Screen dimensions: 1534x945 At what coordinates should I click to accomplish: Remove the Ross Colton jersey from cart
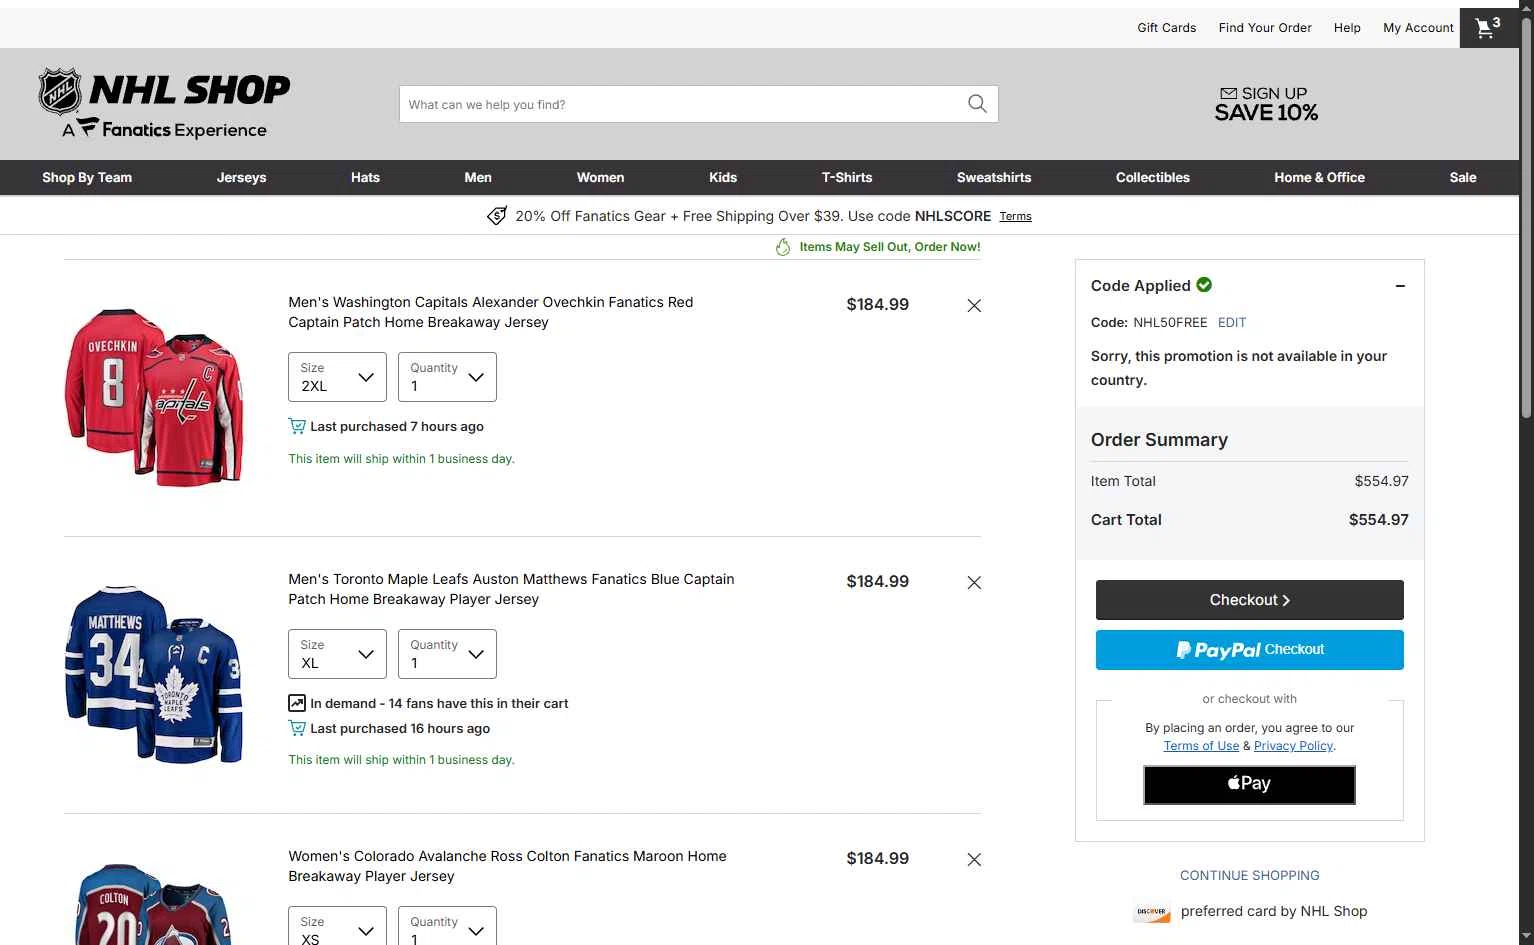point(974,860)
